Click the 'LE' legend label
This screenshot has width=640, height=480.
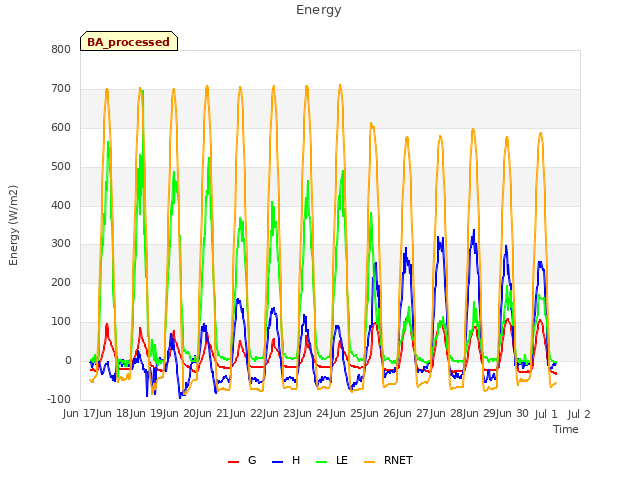point(342,460)
